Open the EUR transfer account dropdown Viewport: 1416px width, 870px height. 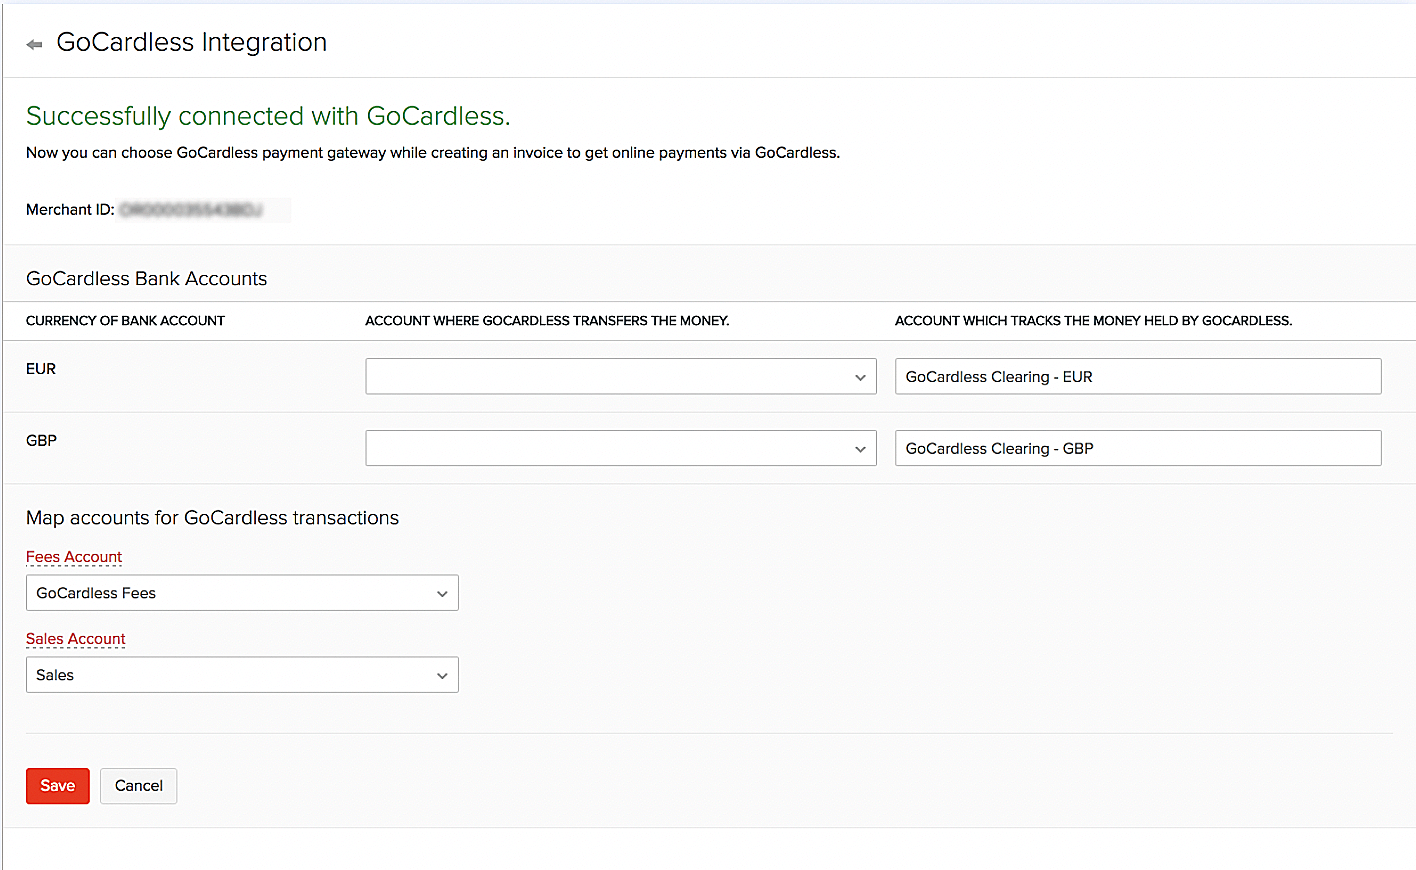click(x=620, y=377)
